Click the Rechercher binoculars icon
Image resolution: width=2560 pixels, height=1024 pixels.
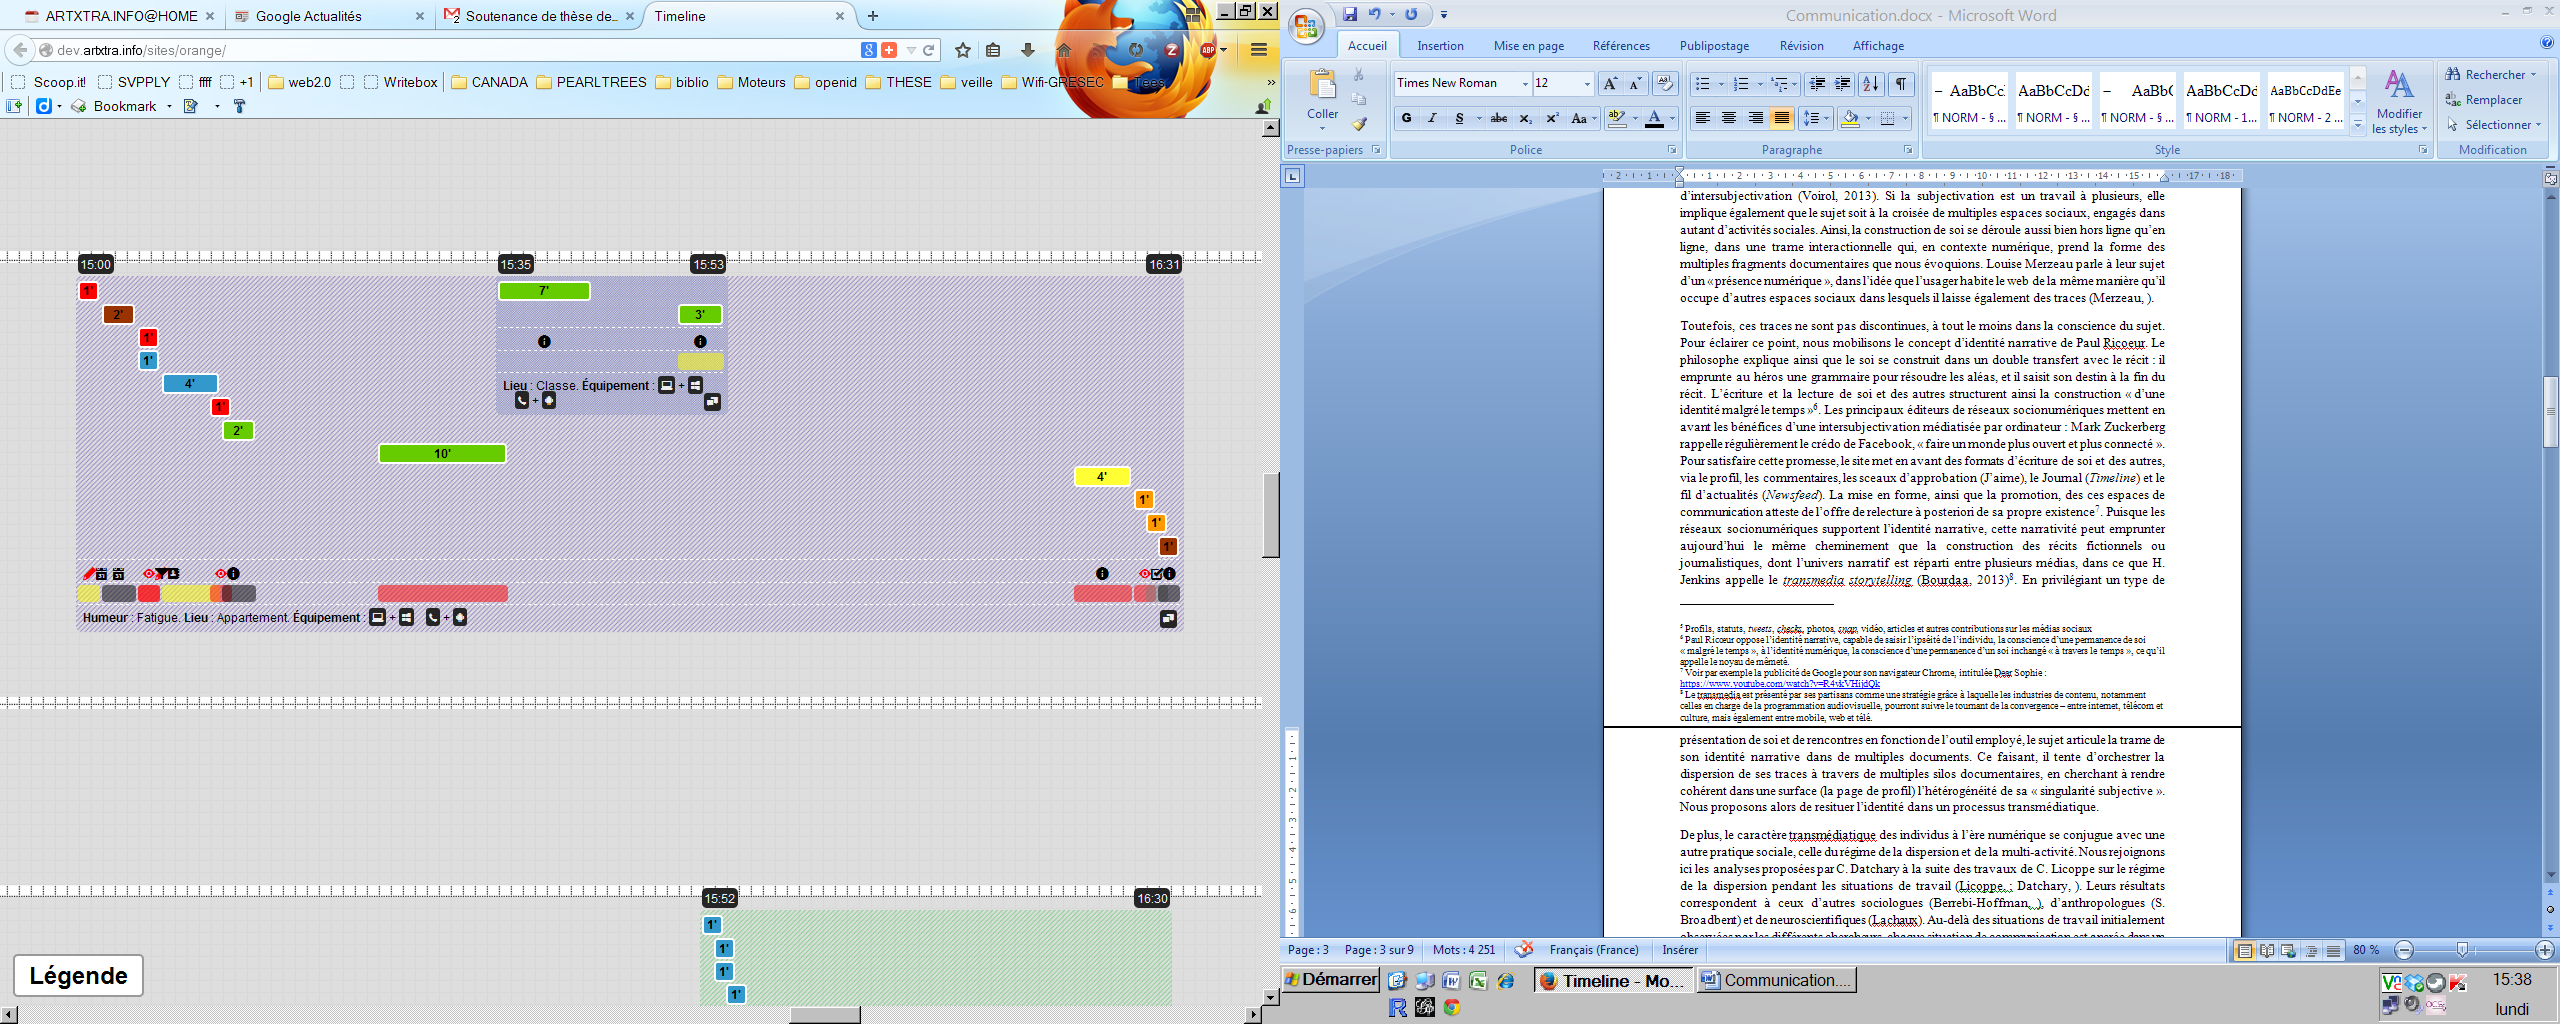(2453, 75)
